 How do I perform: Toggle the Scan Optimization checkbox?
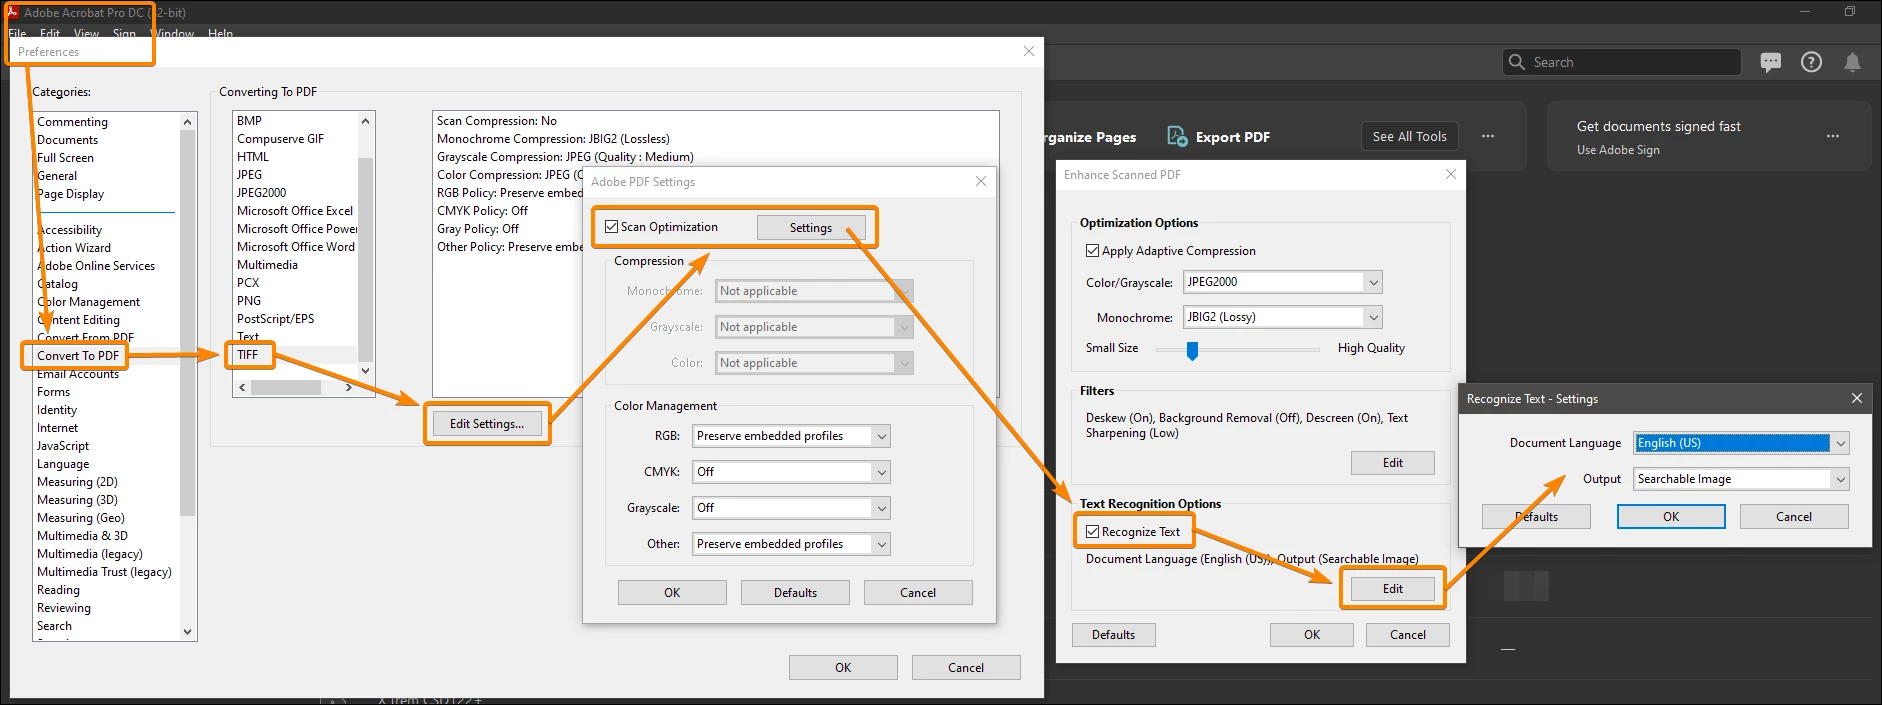tap(611, 227)
